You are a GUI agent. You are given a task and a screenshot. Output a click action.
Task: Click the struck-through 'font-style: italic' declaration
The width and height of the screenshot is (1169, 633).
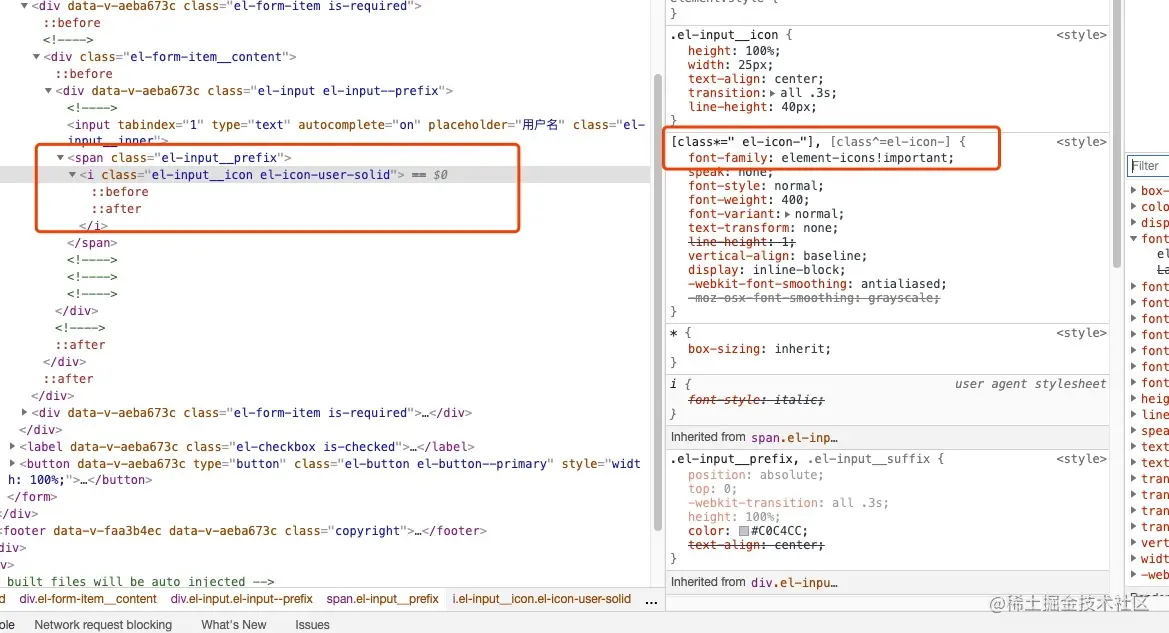(x=756, y=400)
